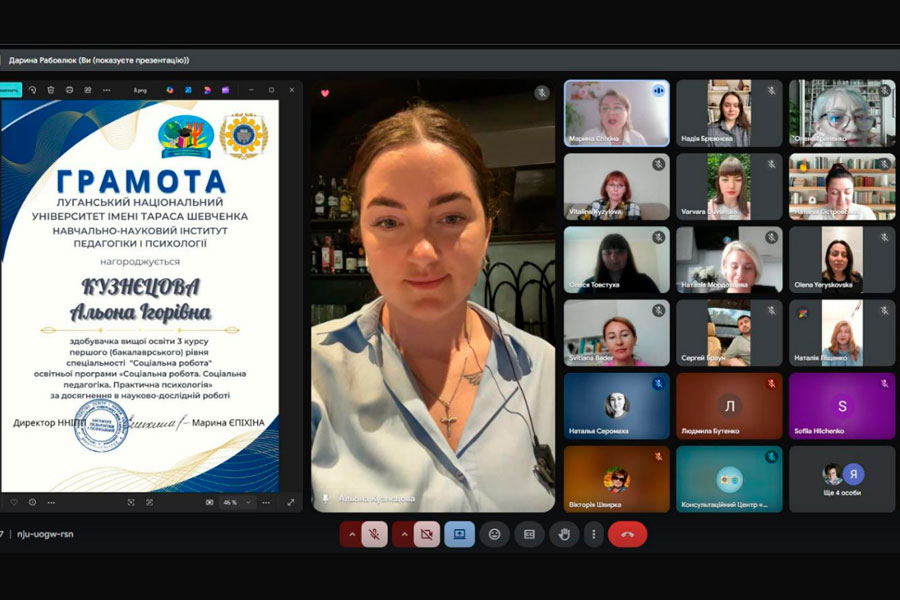Turn on camera in the Meet control bar

click(426, 535)
